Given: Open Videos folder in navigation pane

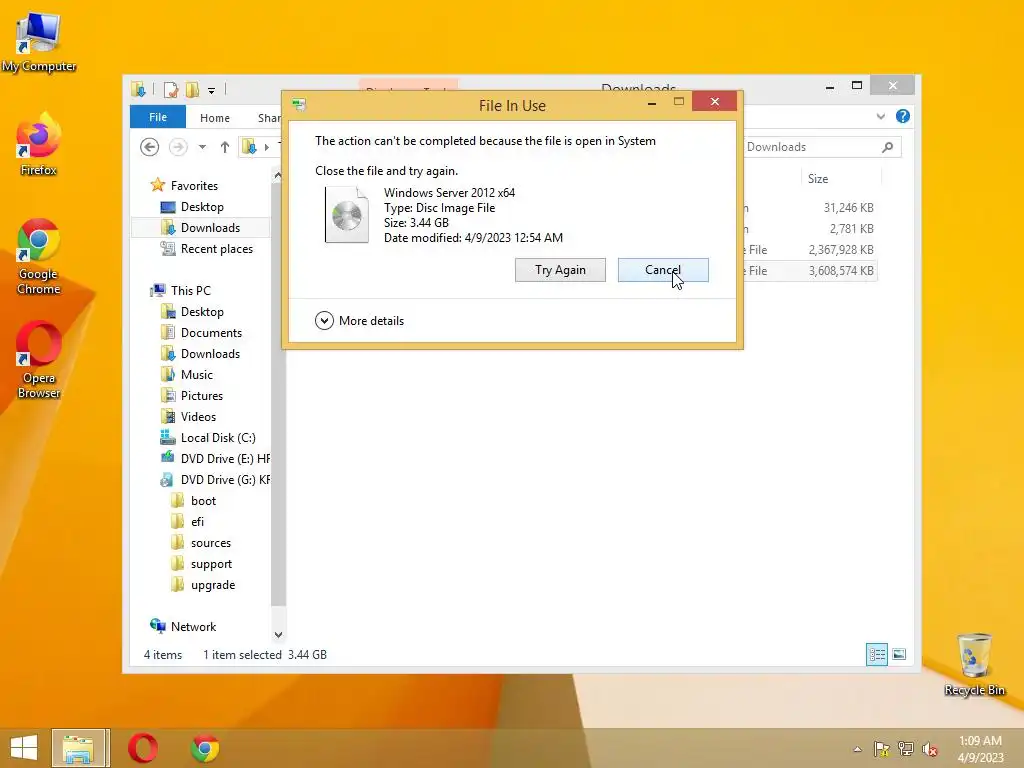Looking at the screenshot, I should tap(189, 417).
